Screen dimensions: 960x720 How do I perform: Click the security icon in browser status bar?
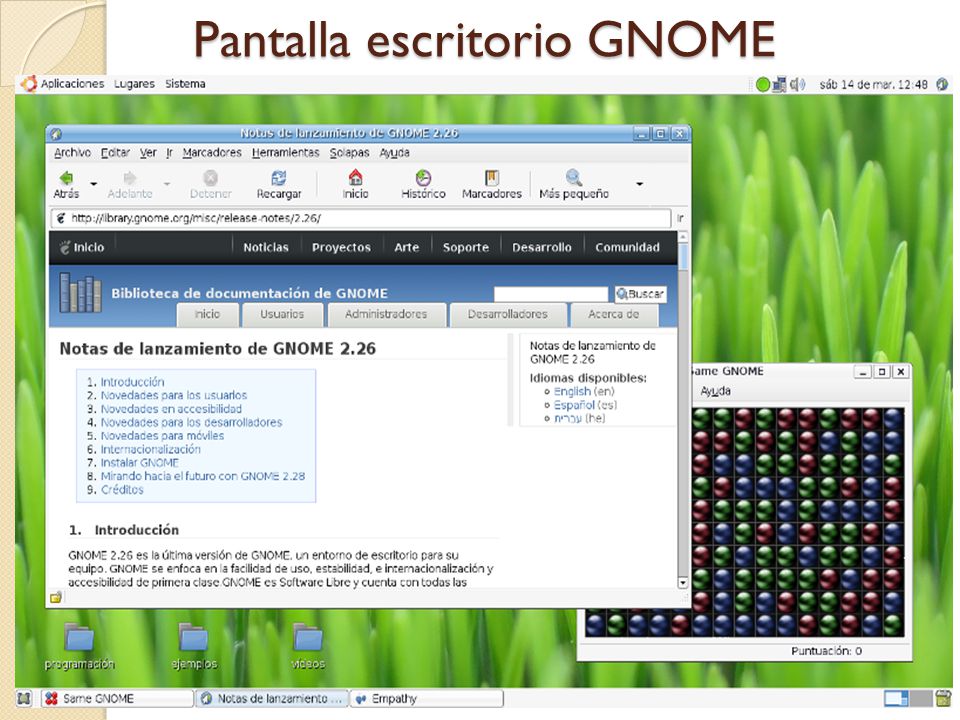click(x=56, y=598)
